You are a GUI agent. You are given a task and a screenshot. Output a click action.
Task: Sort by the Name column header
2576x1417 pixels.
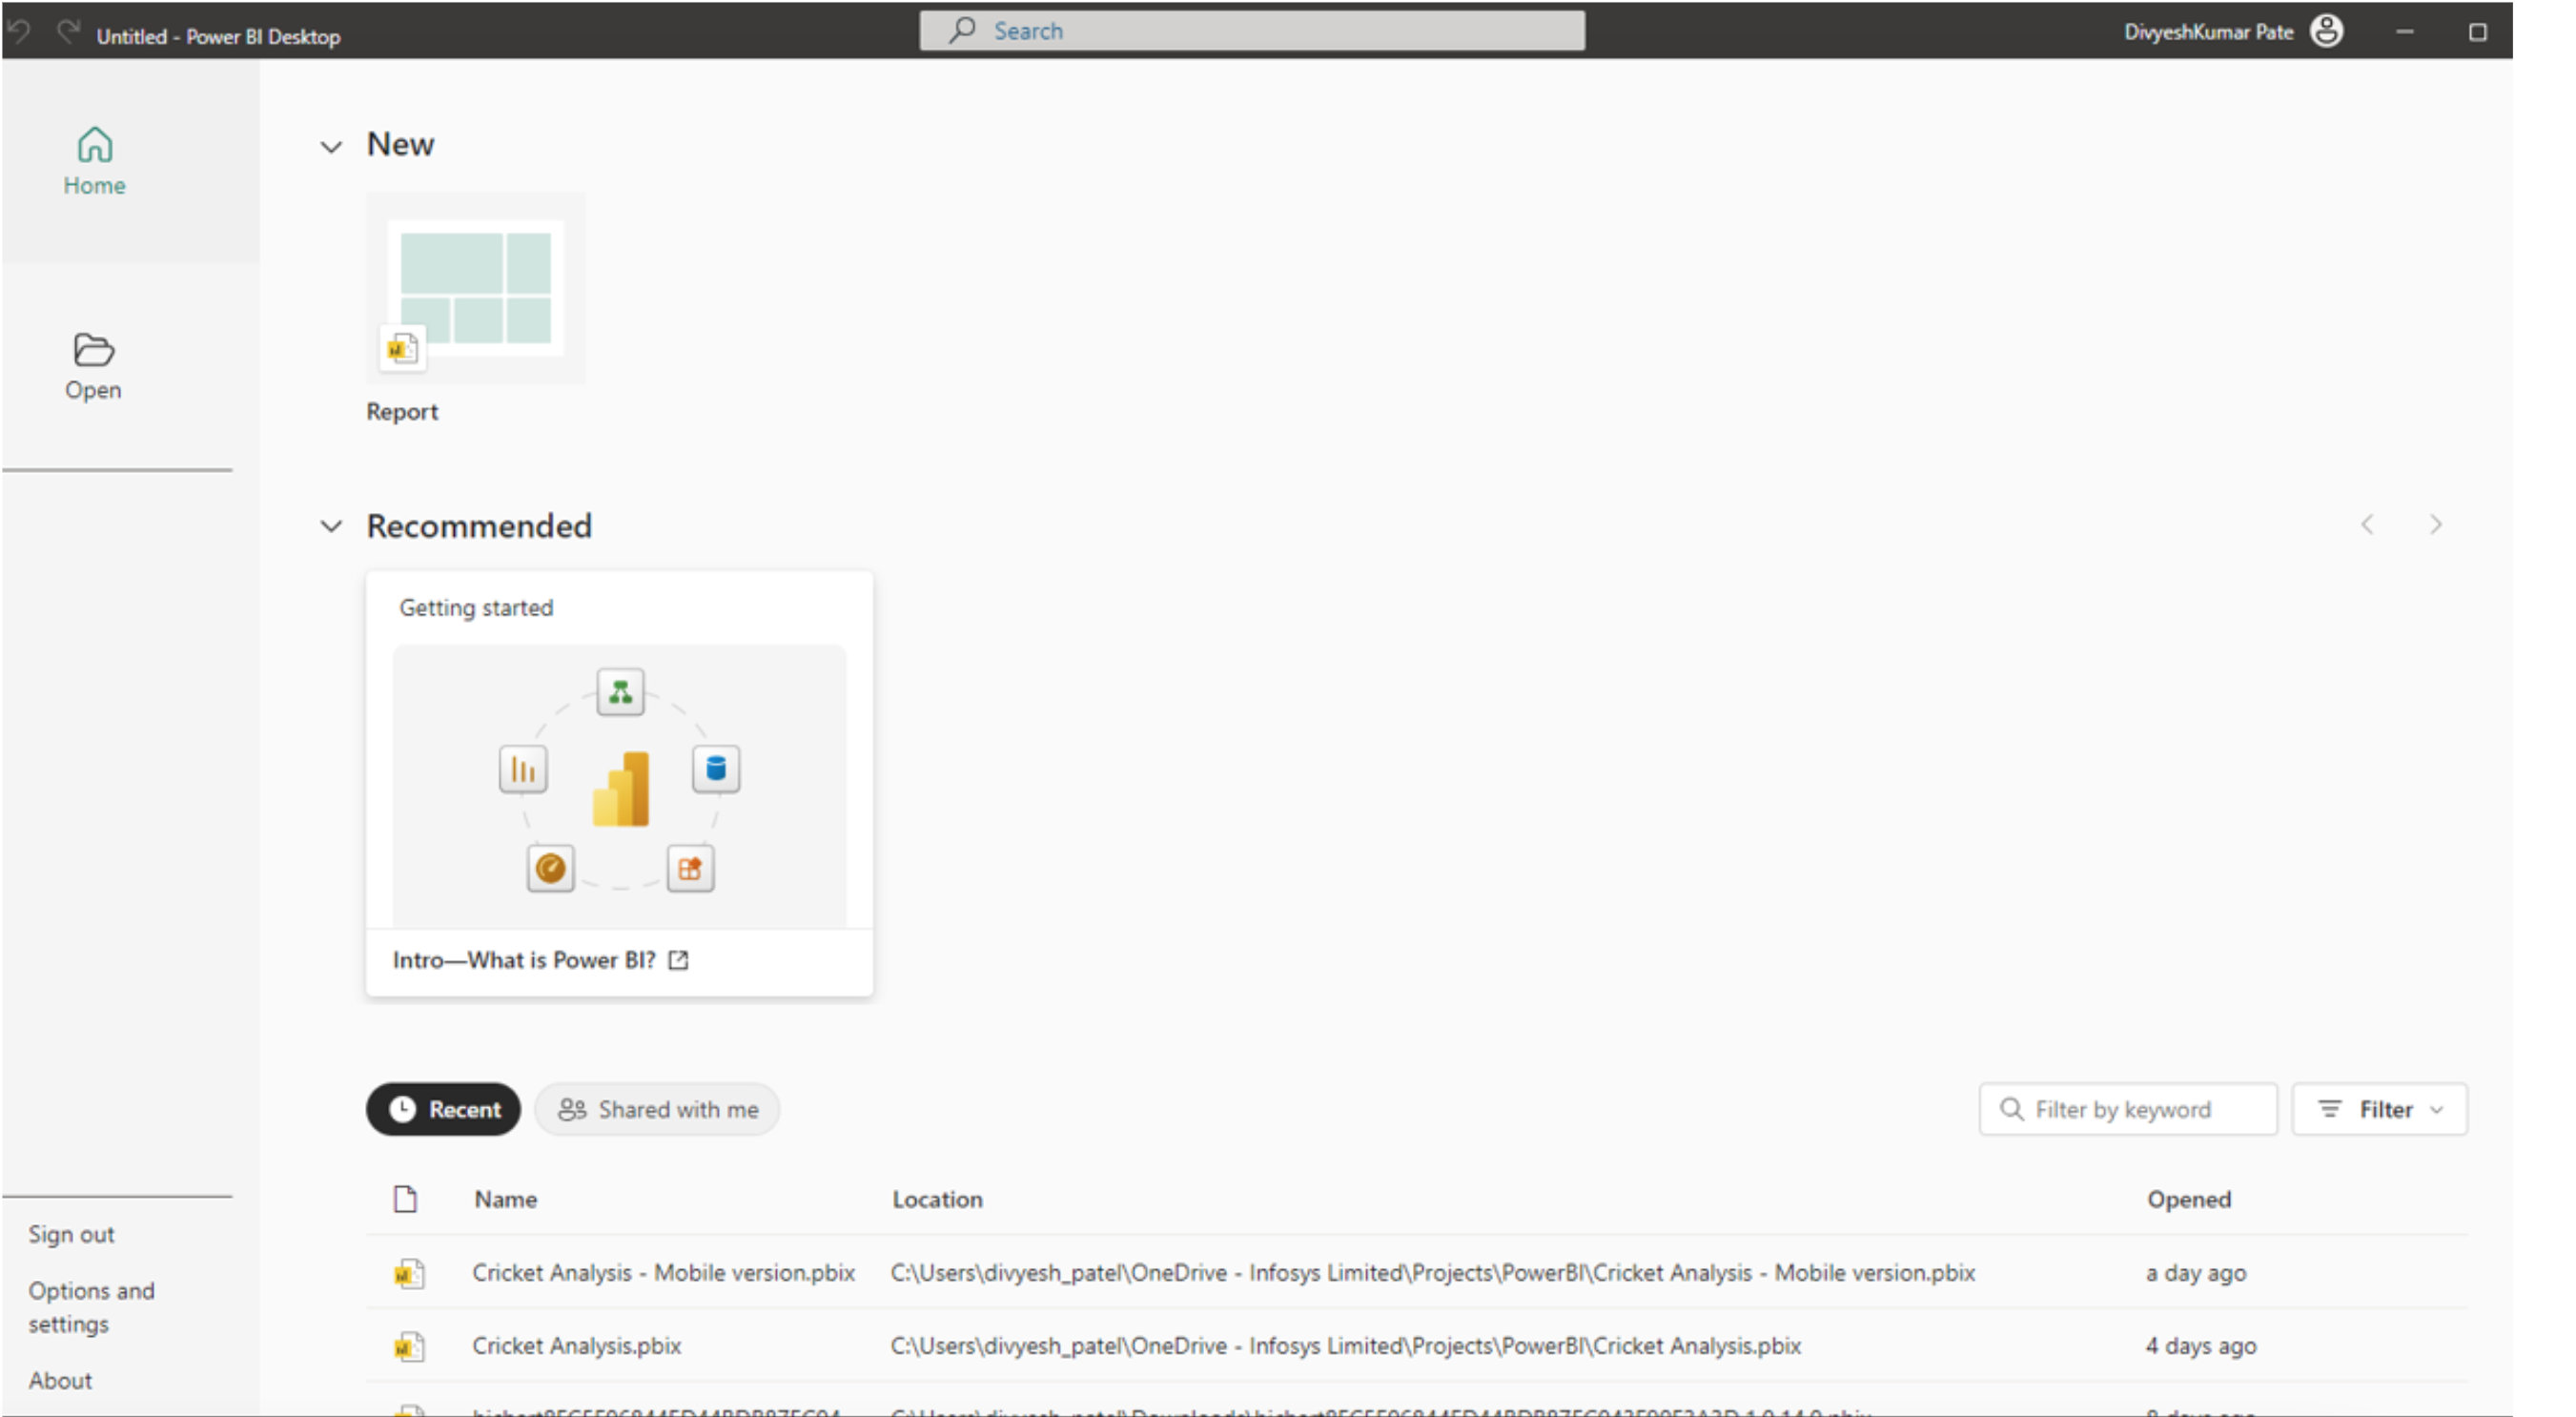click(505, 1199)
